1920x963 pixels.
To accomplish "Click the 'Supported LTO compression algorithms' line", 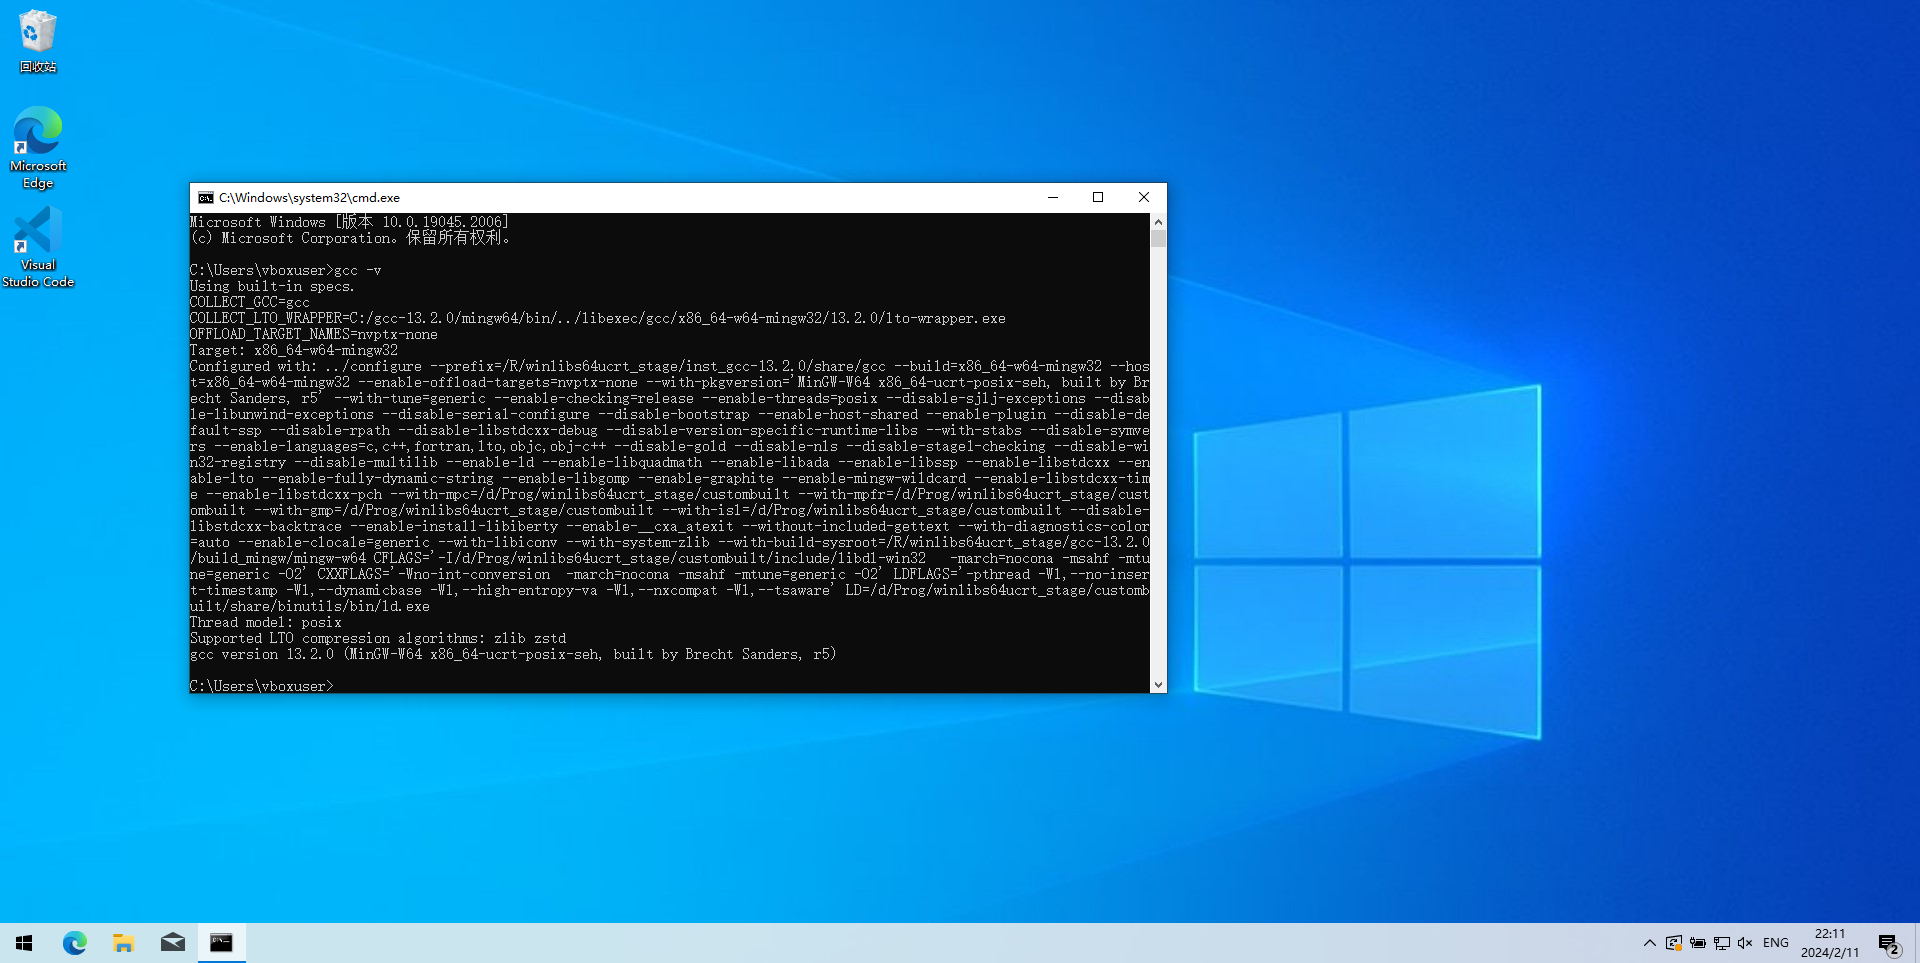I will 378,639.
